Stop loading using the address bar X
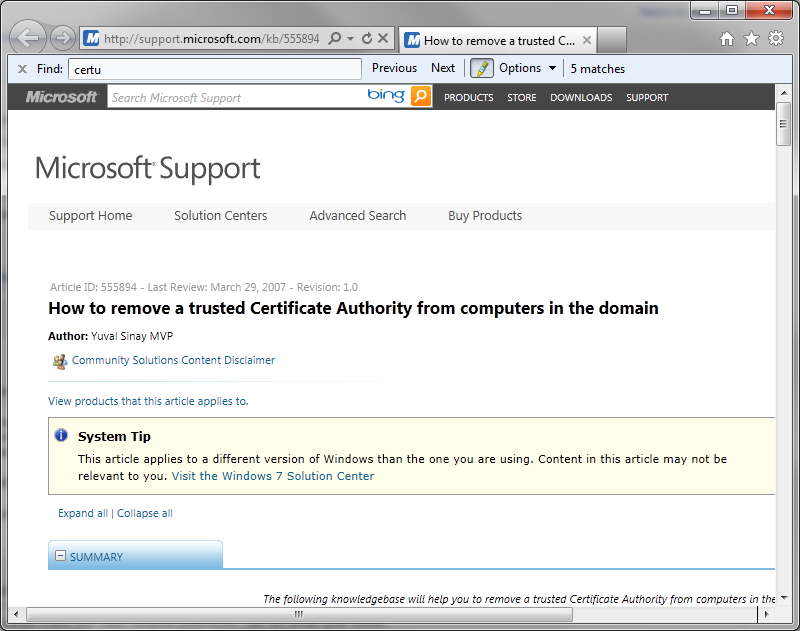 click(383, 38)
